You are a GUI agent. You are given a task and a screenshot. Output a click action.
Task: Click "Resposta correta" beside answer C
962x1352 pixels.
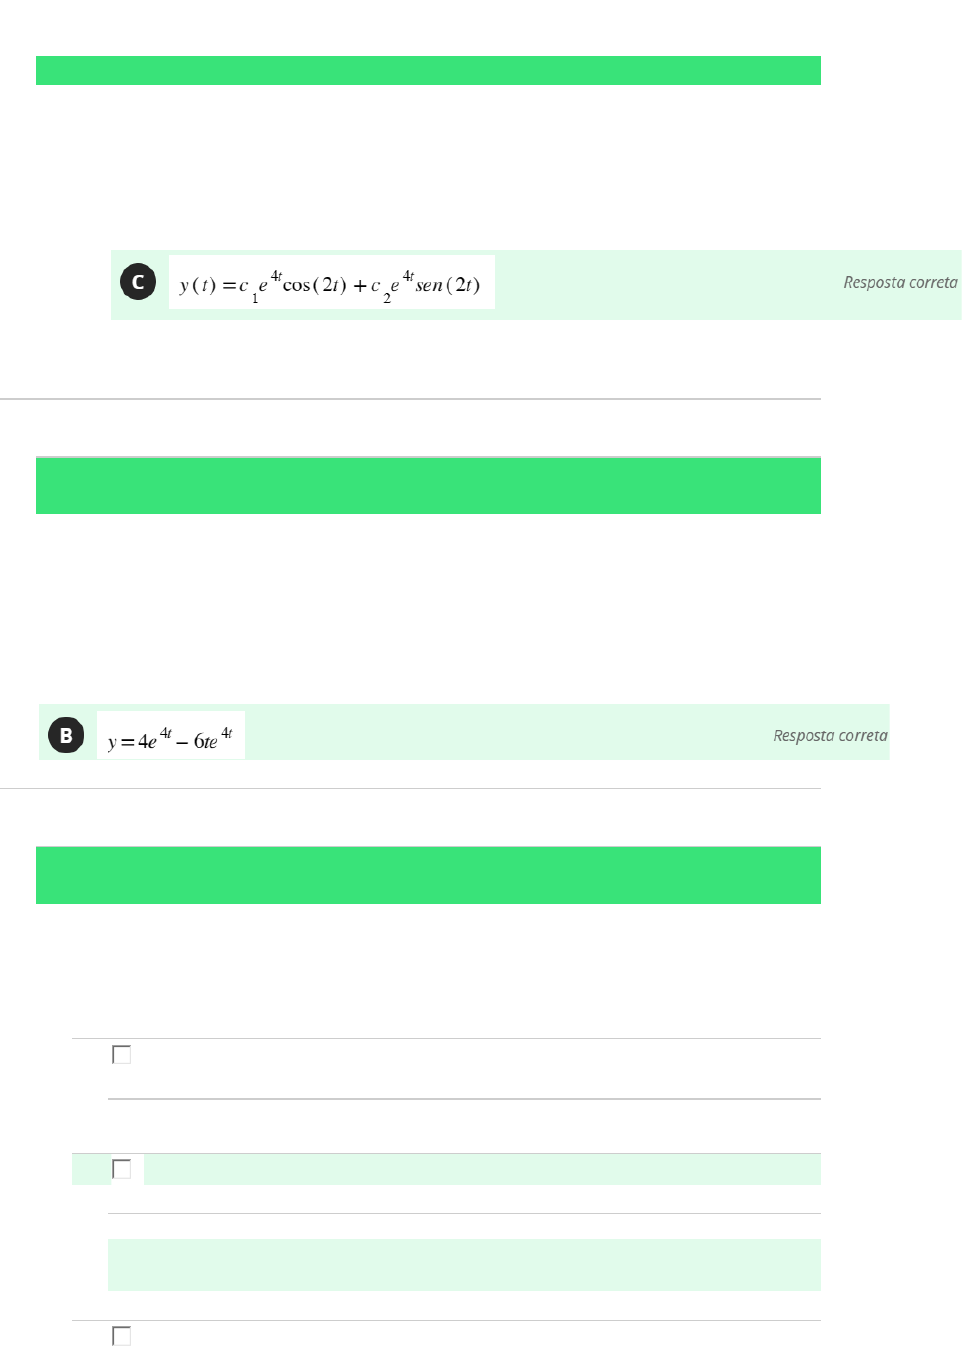[x=900, y=283]
